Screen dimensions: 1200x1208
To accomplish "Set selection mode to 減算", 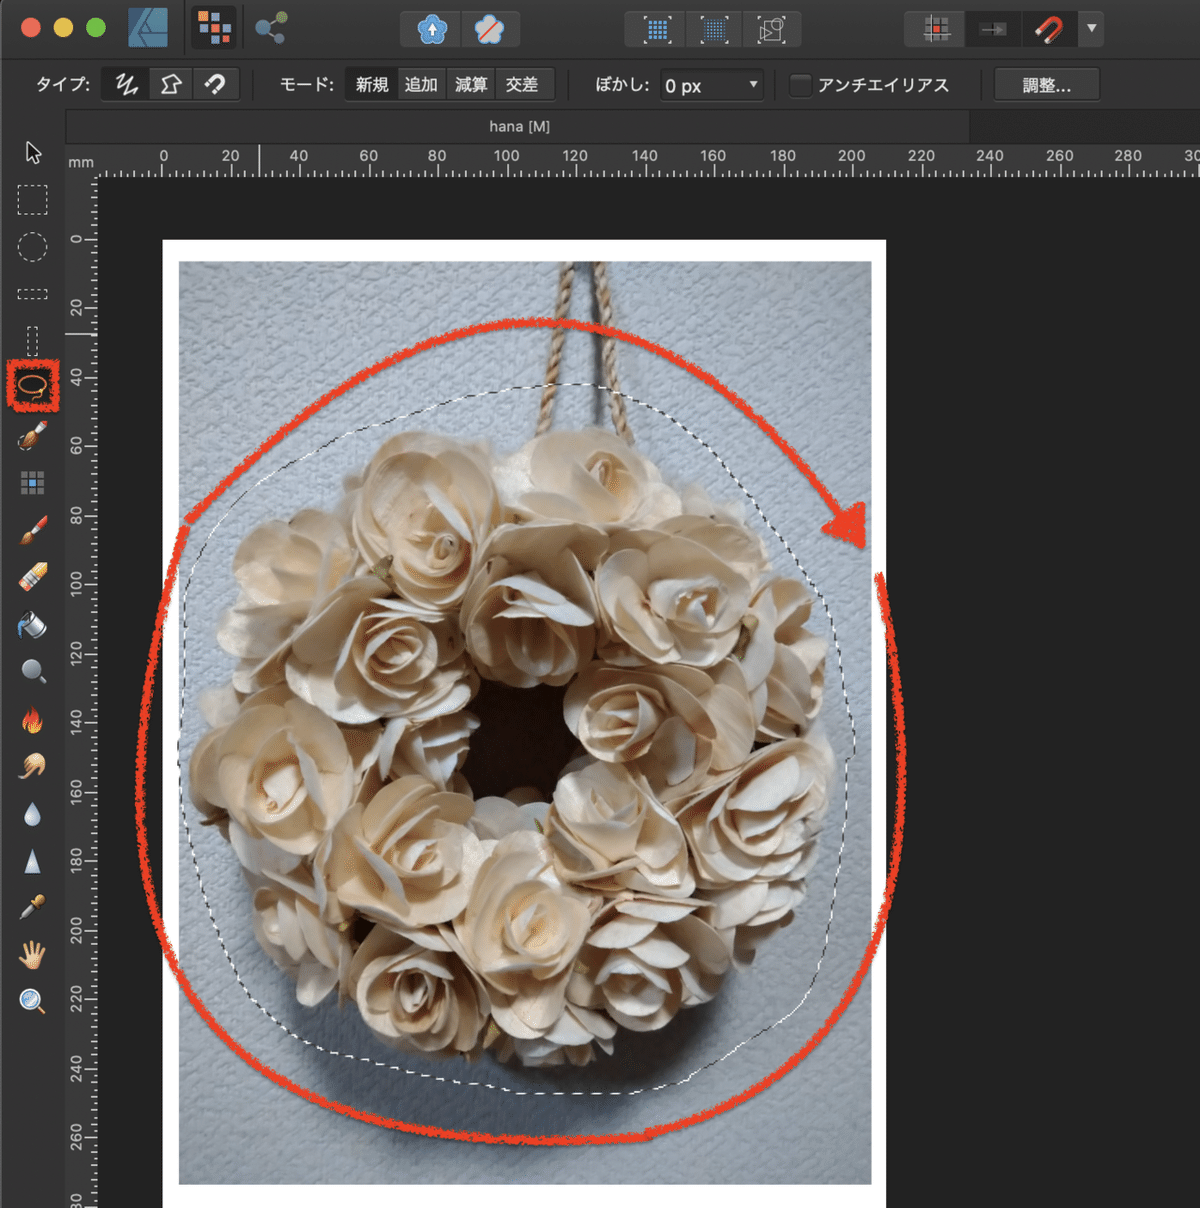I will pyautogui.click(x=471, y=85).
